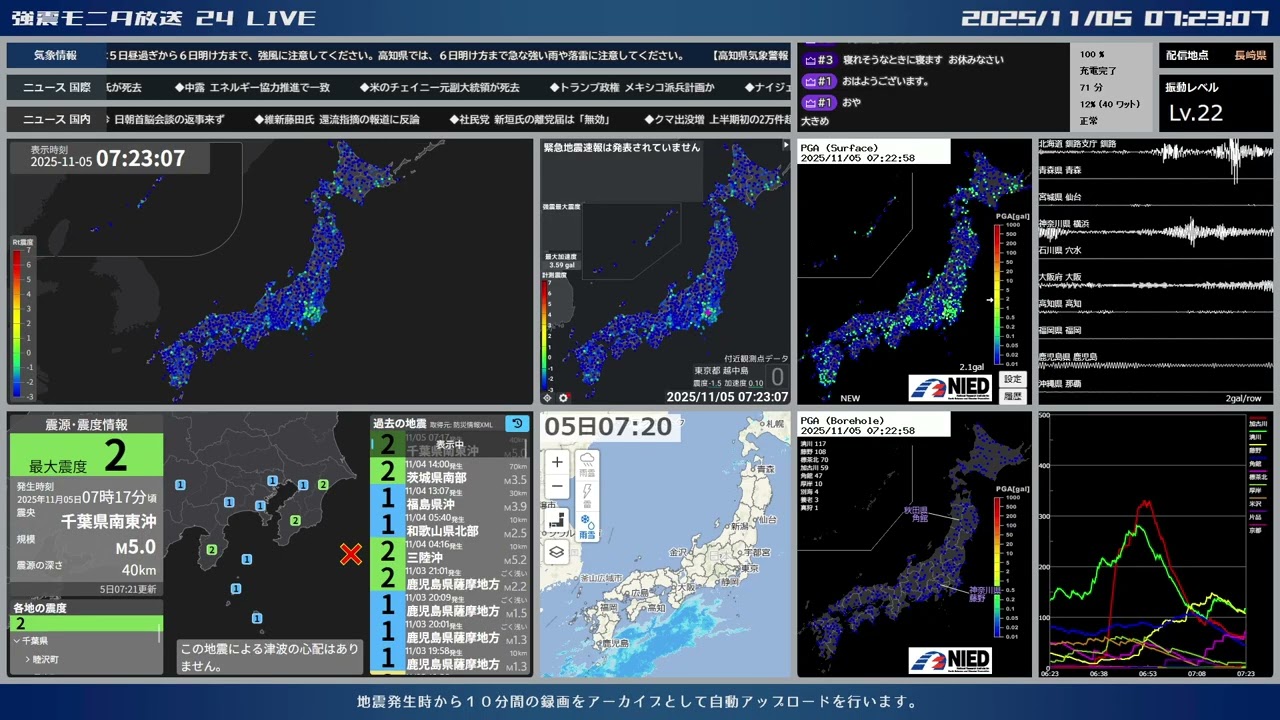The image size is (1280, 720).
Task: Select the 鹿児島県薩摩地方 M2.2 earthquake entry
Action: (x=449, y=578)
